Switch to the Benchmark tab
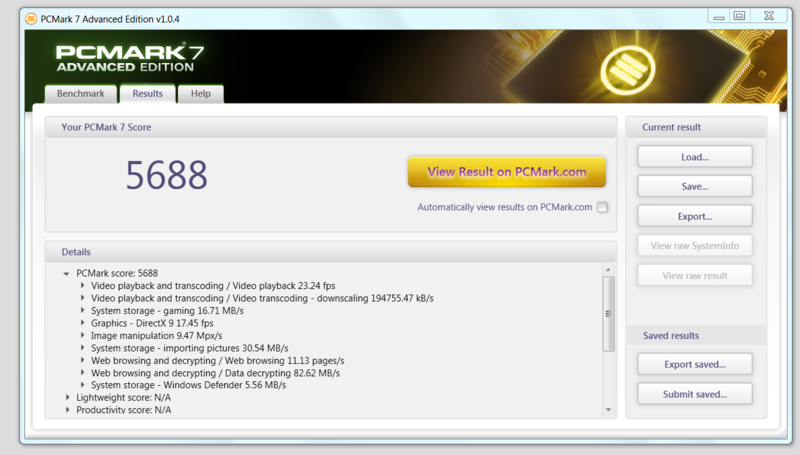The width and height of the screenshot is (800, 455). click(x=81, y=94)
